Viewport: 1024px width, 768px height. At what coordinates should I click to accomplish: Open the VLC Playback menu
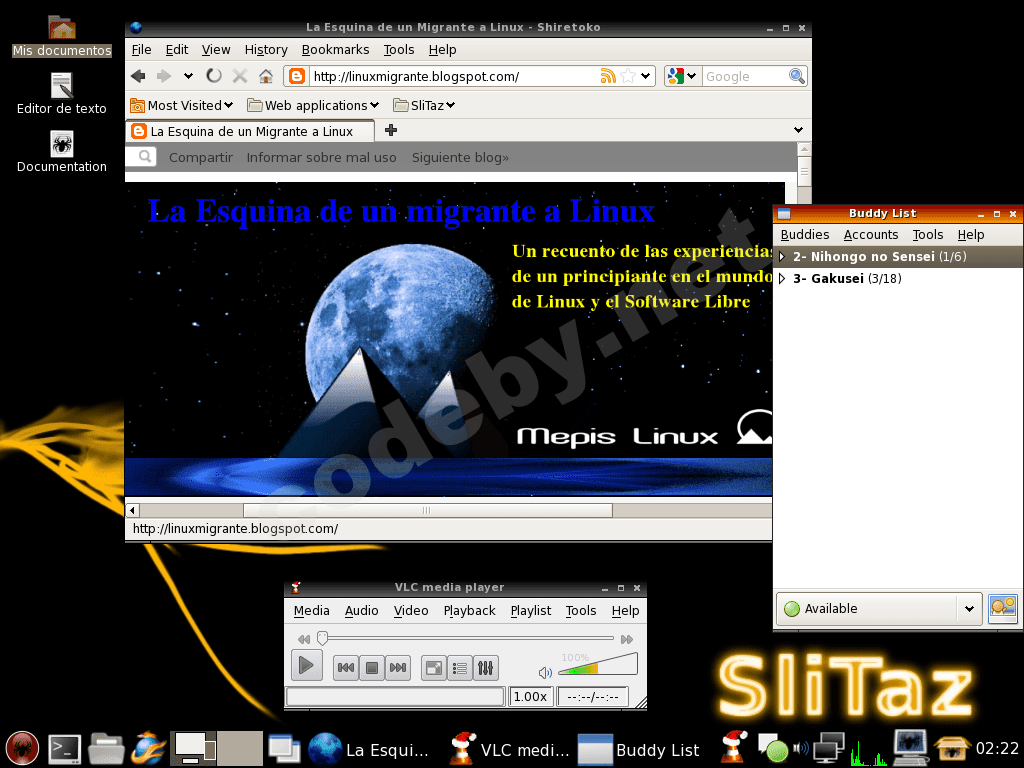point(470,611)
